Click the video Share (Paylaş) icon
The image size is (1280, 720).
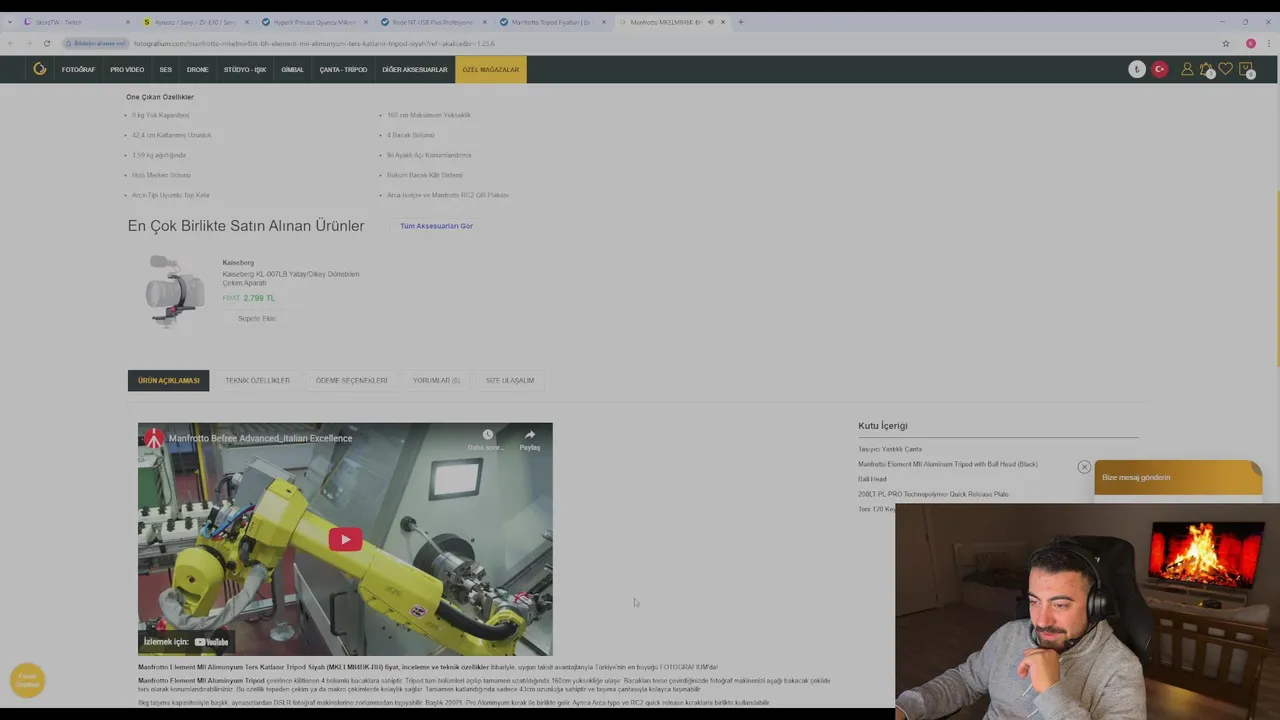530,440
